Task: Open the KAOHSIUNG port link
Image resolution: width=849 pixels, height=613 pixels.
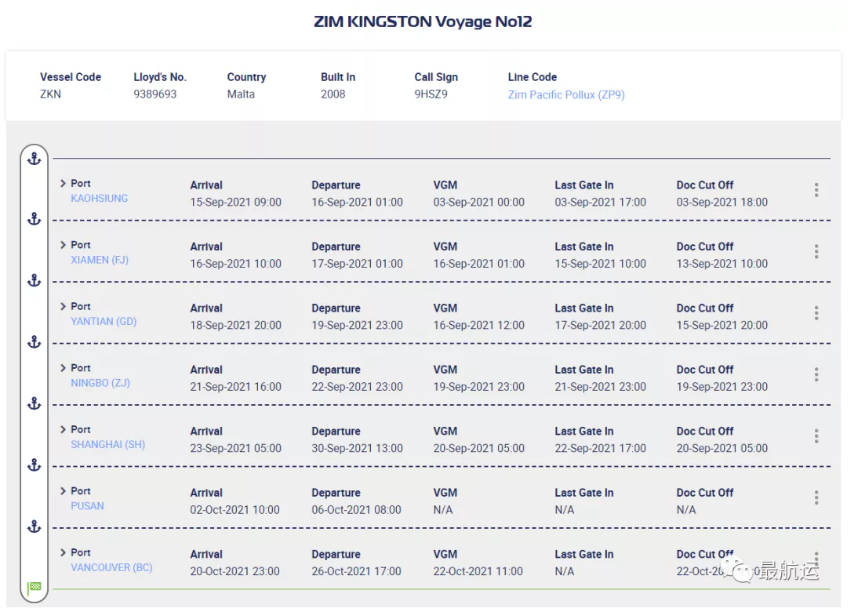Action: point(99,199)
